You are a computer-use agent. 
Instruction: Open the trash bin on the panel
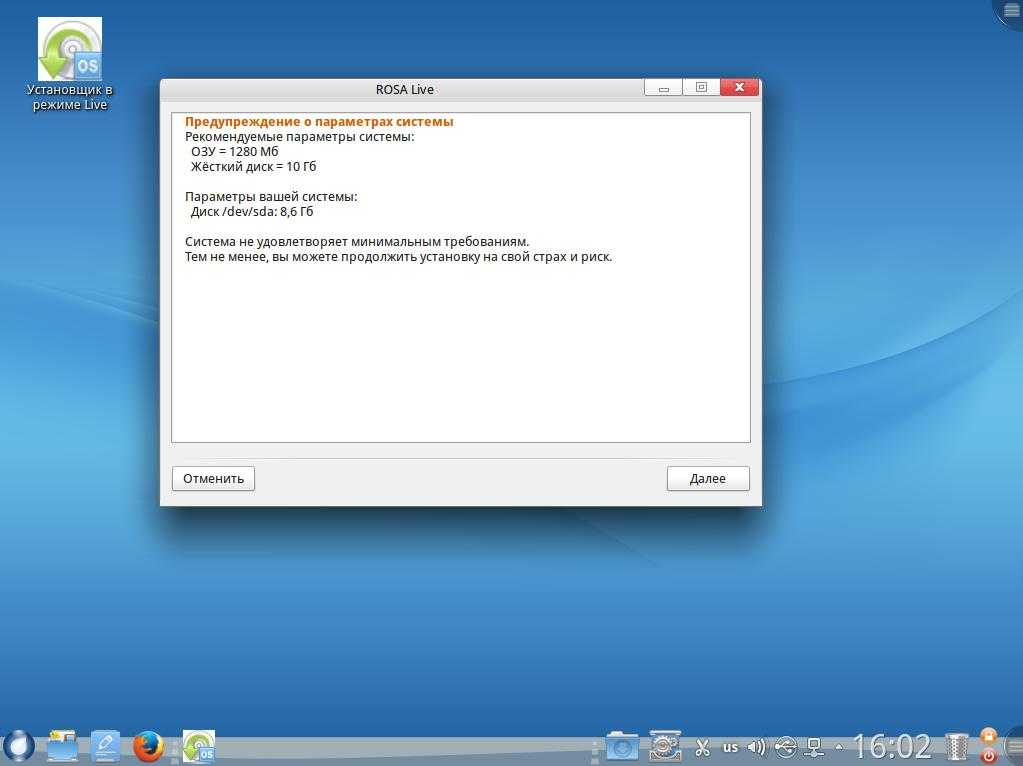pos(957,746)
